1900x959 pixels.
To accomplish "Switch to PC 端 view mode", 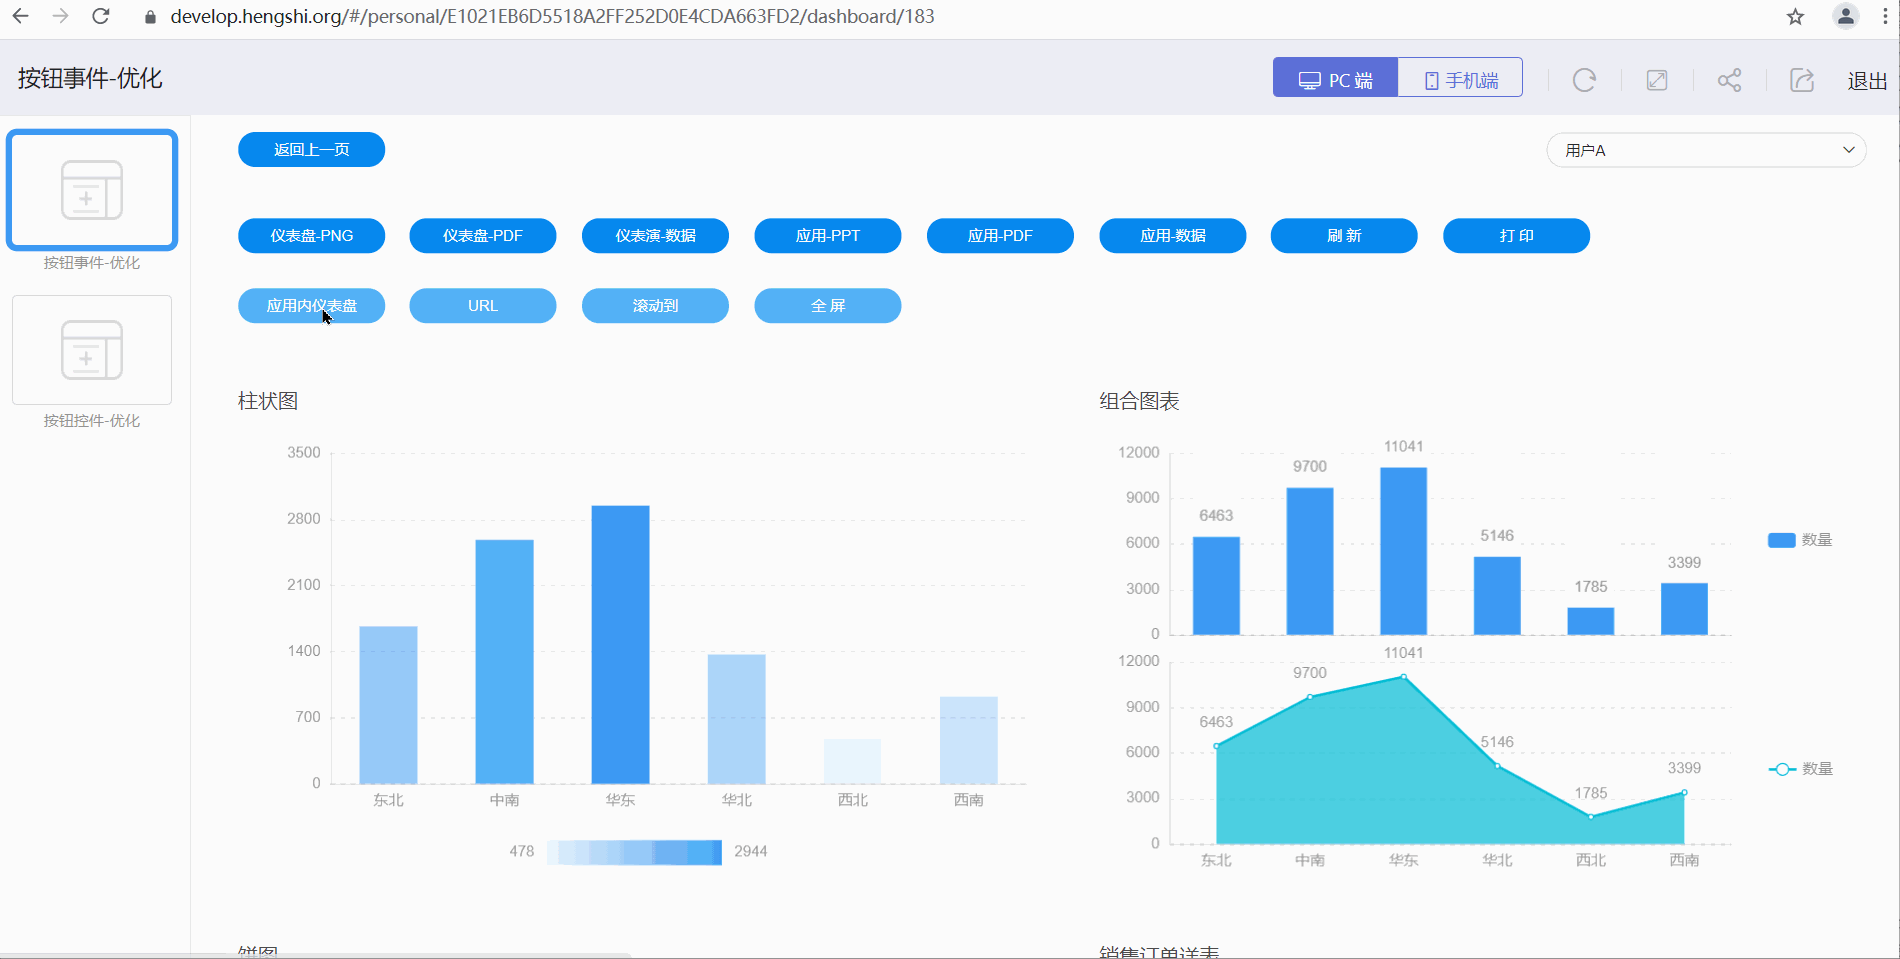I will [1335, 78].
